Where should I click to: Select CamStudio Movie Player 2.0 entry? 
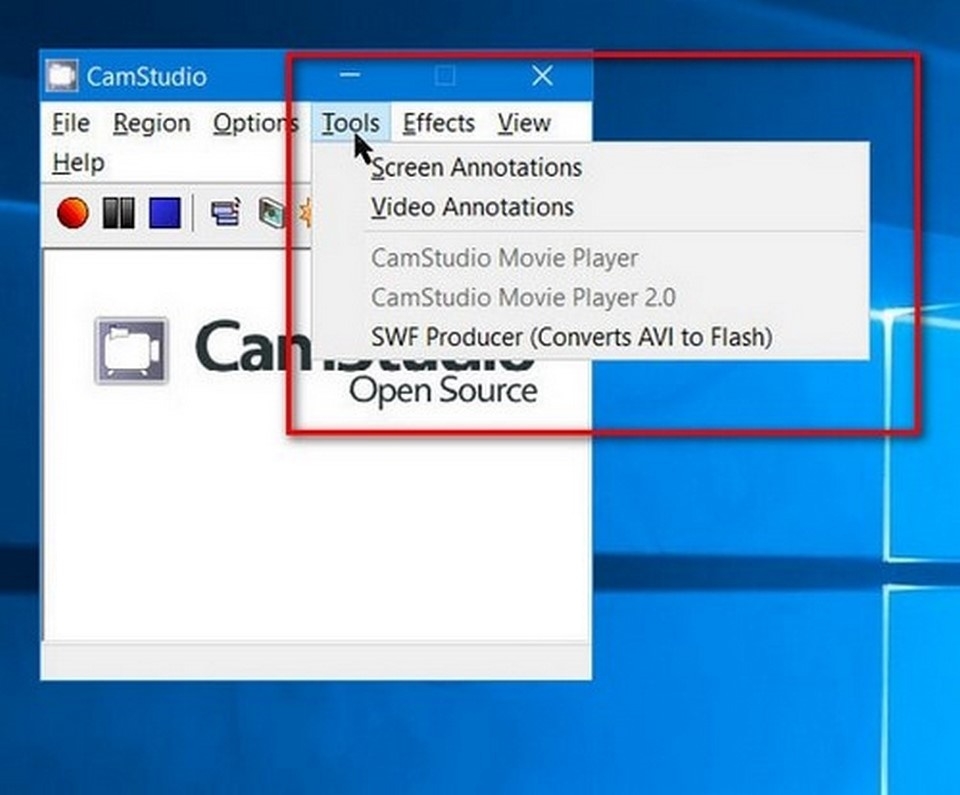click(x=591, y=298)
